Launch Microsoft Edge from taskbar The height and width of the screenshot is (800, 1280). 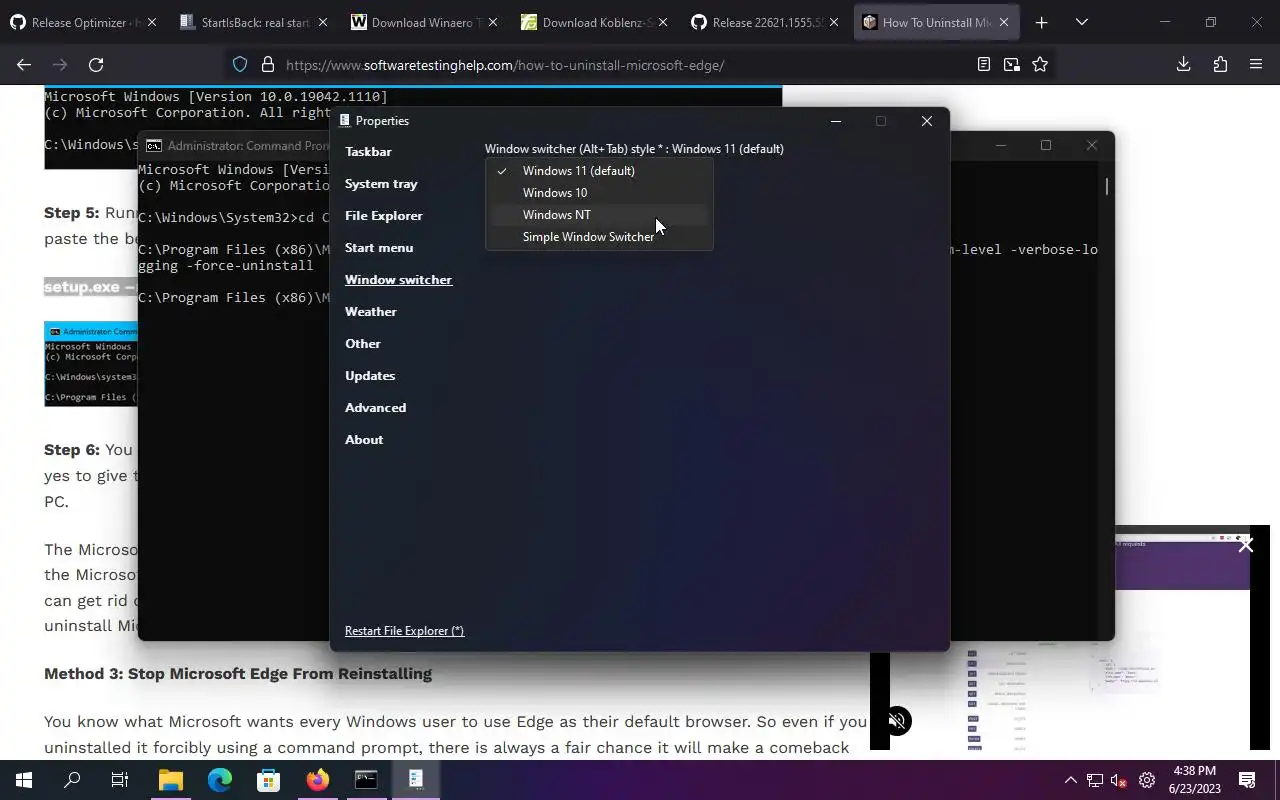coord(220,780)
